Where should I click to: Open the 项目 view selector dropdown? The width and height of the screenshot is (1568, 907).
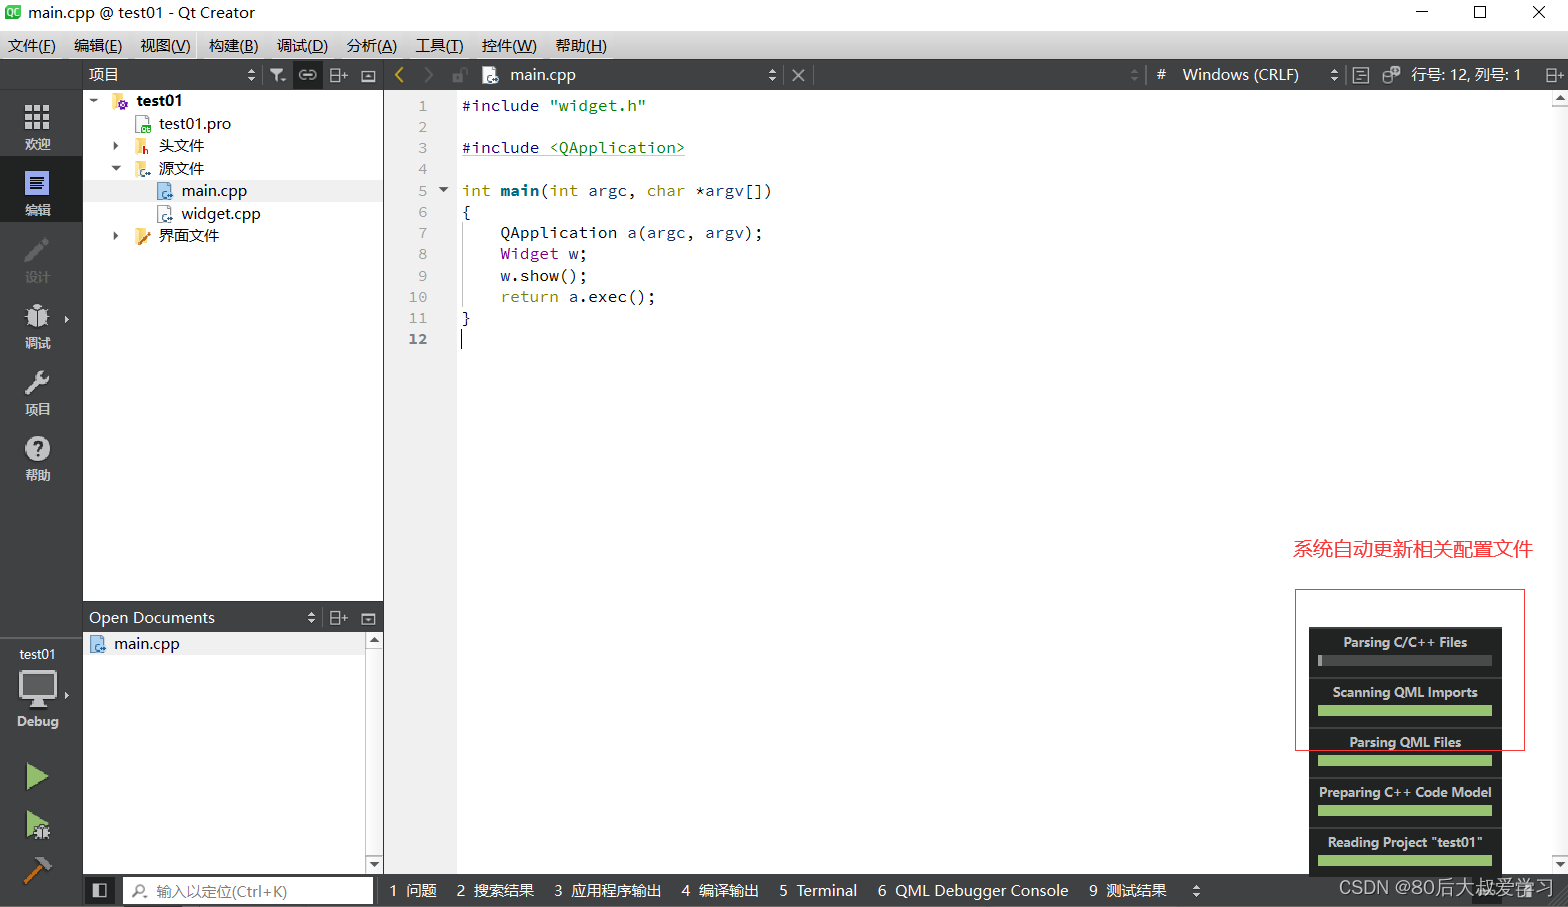click(172, 75)
